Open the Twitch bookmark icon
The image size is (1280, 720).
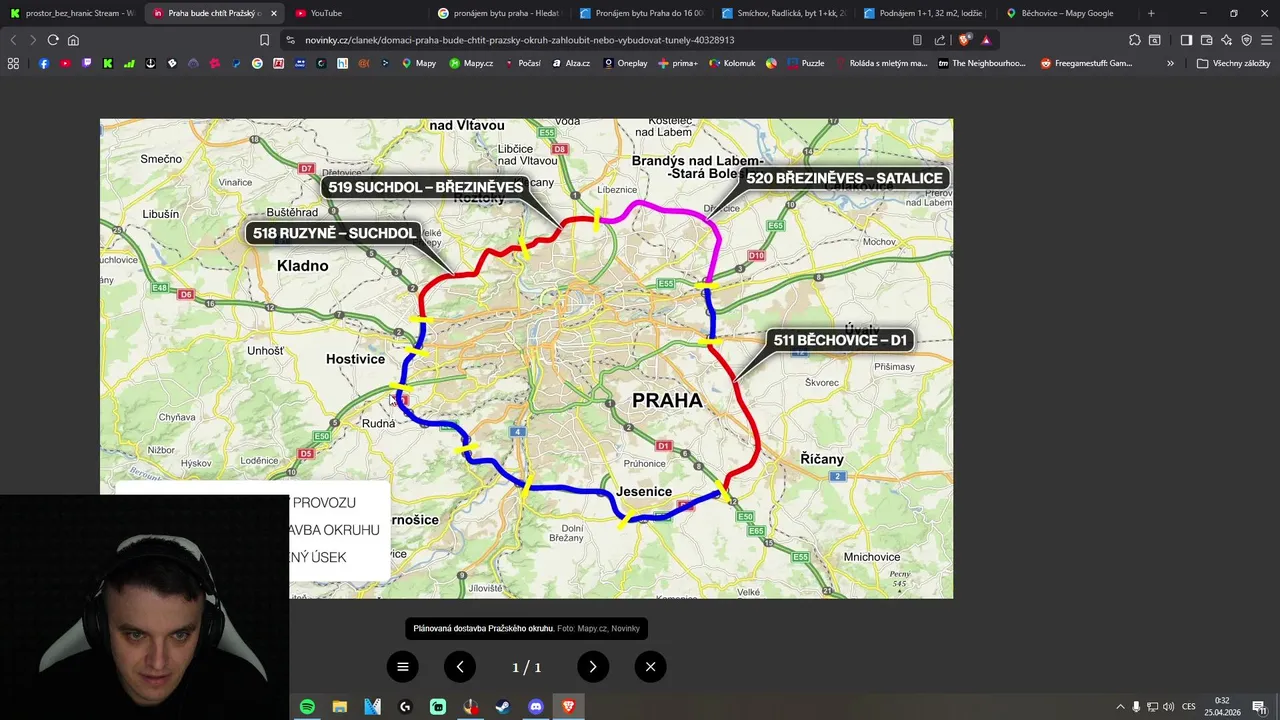click(x=86, y=63)
